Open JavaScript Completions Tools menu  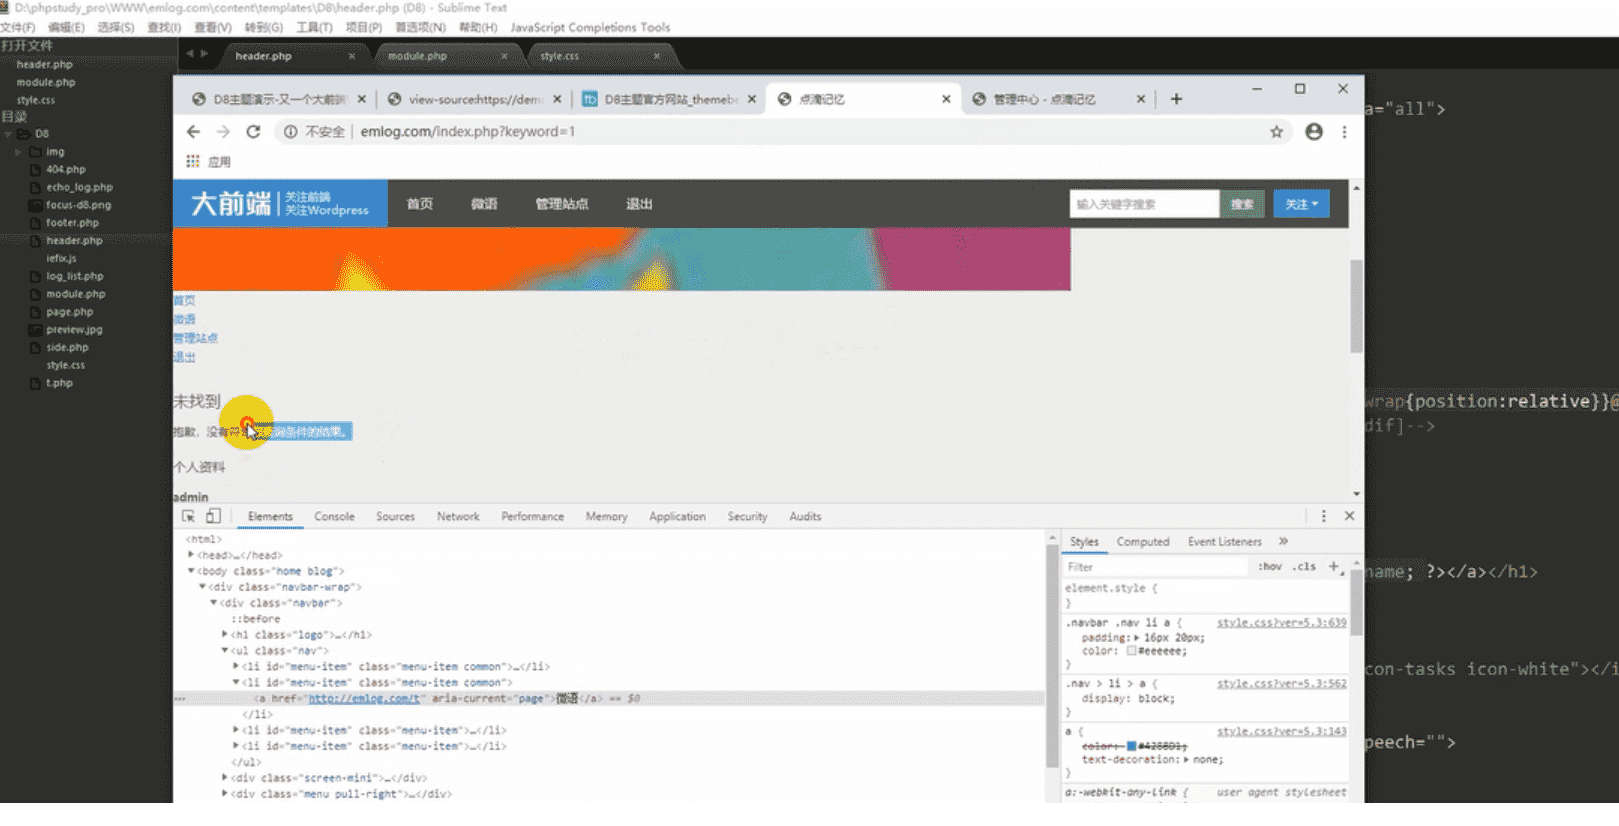590,27
